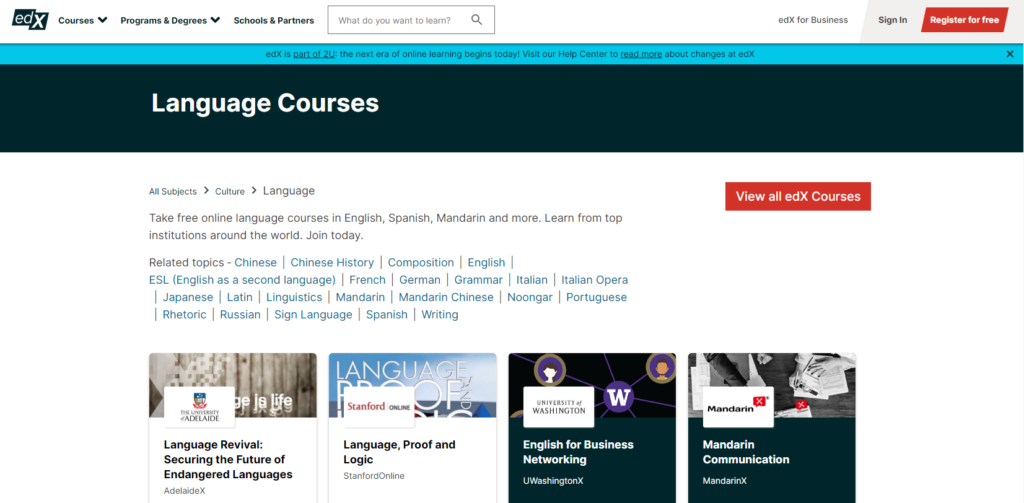The width and height of the screenshot is (1024, 503).
Task: Click the 'Language Courses' page heading
Action: 265,103
